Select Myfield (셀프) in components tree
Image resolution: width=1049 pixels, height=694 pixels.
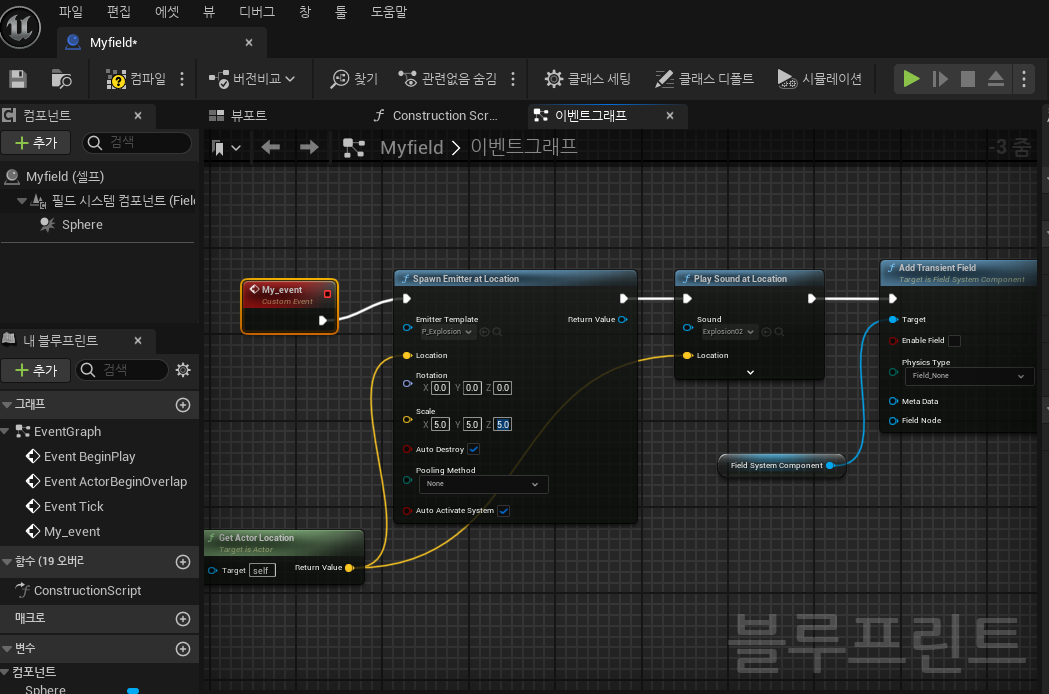click(65, 177)
